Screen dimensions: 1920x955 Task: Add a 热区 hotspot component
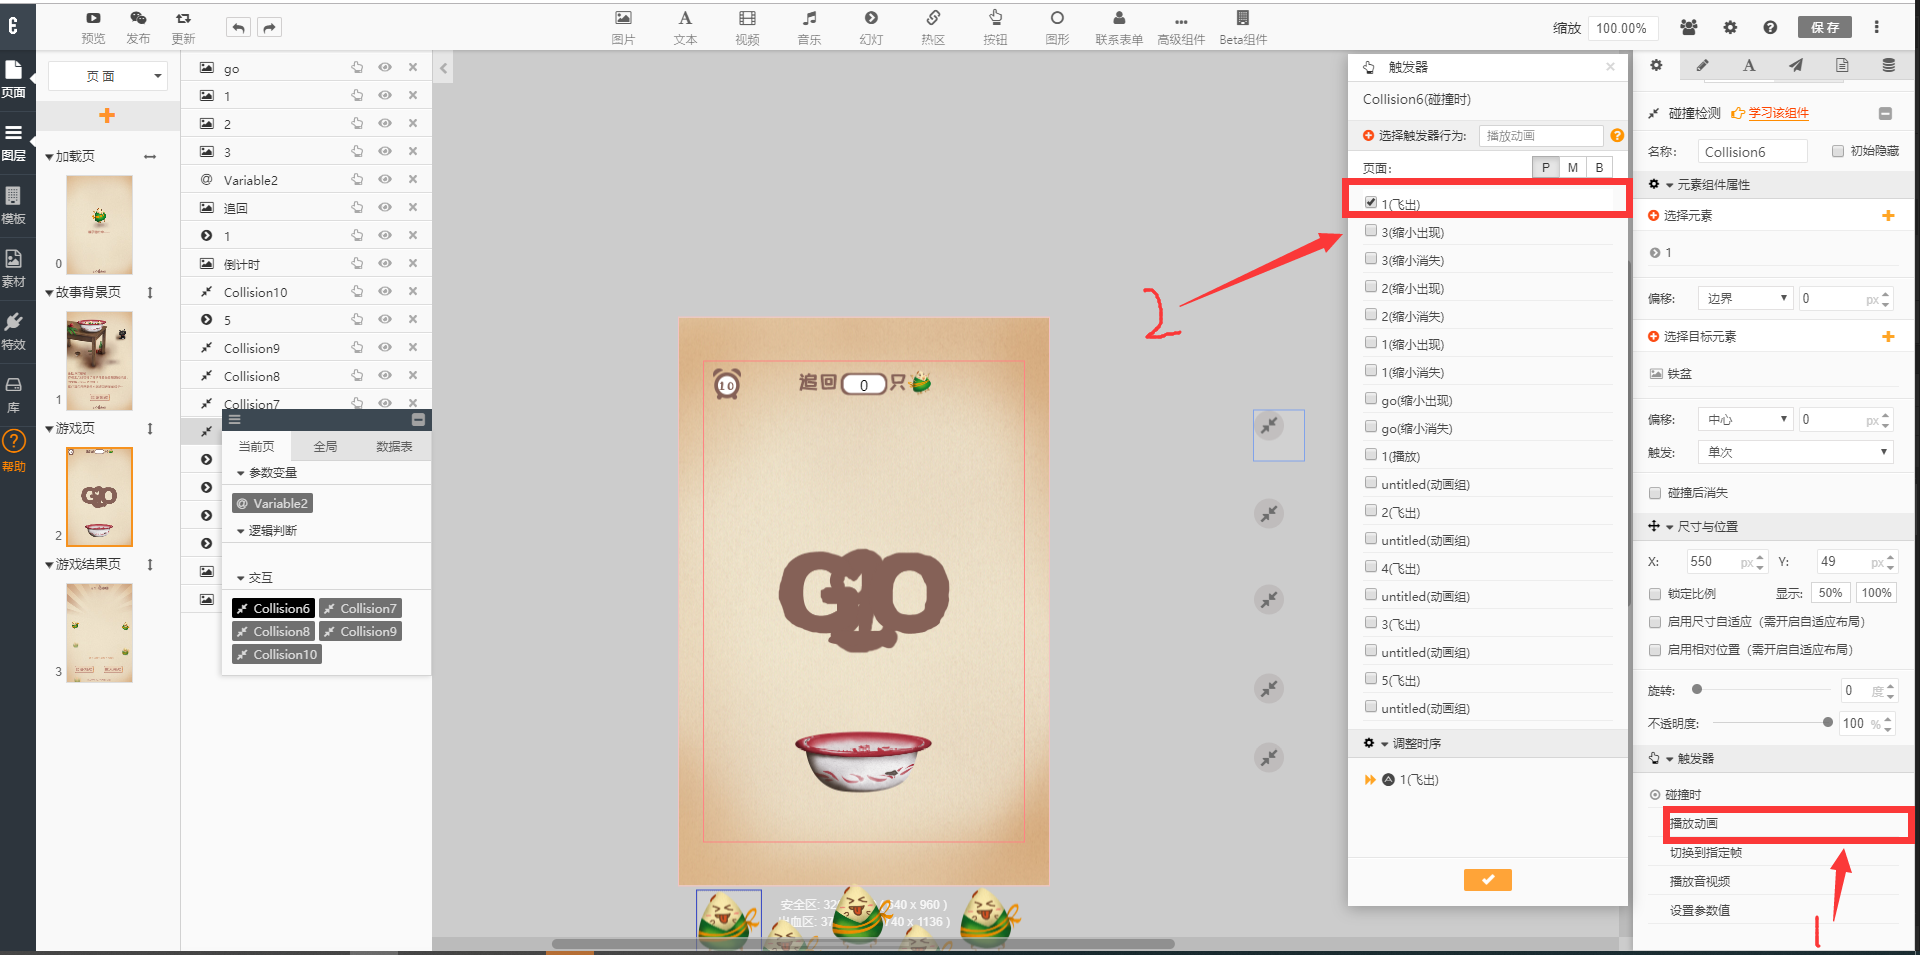[933, 27]
